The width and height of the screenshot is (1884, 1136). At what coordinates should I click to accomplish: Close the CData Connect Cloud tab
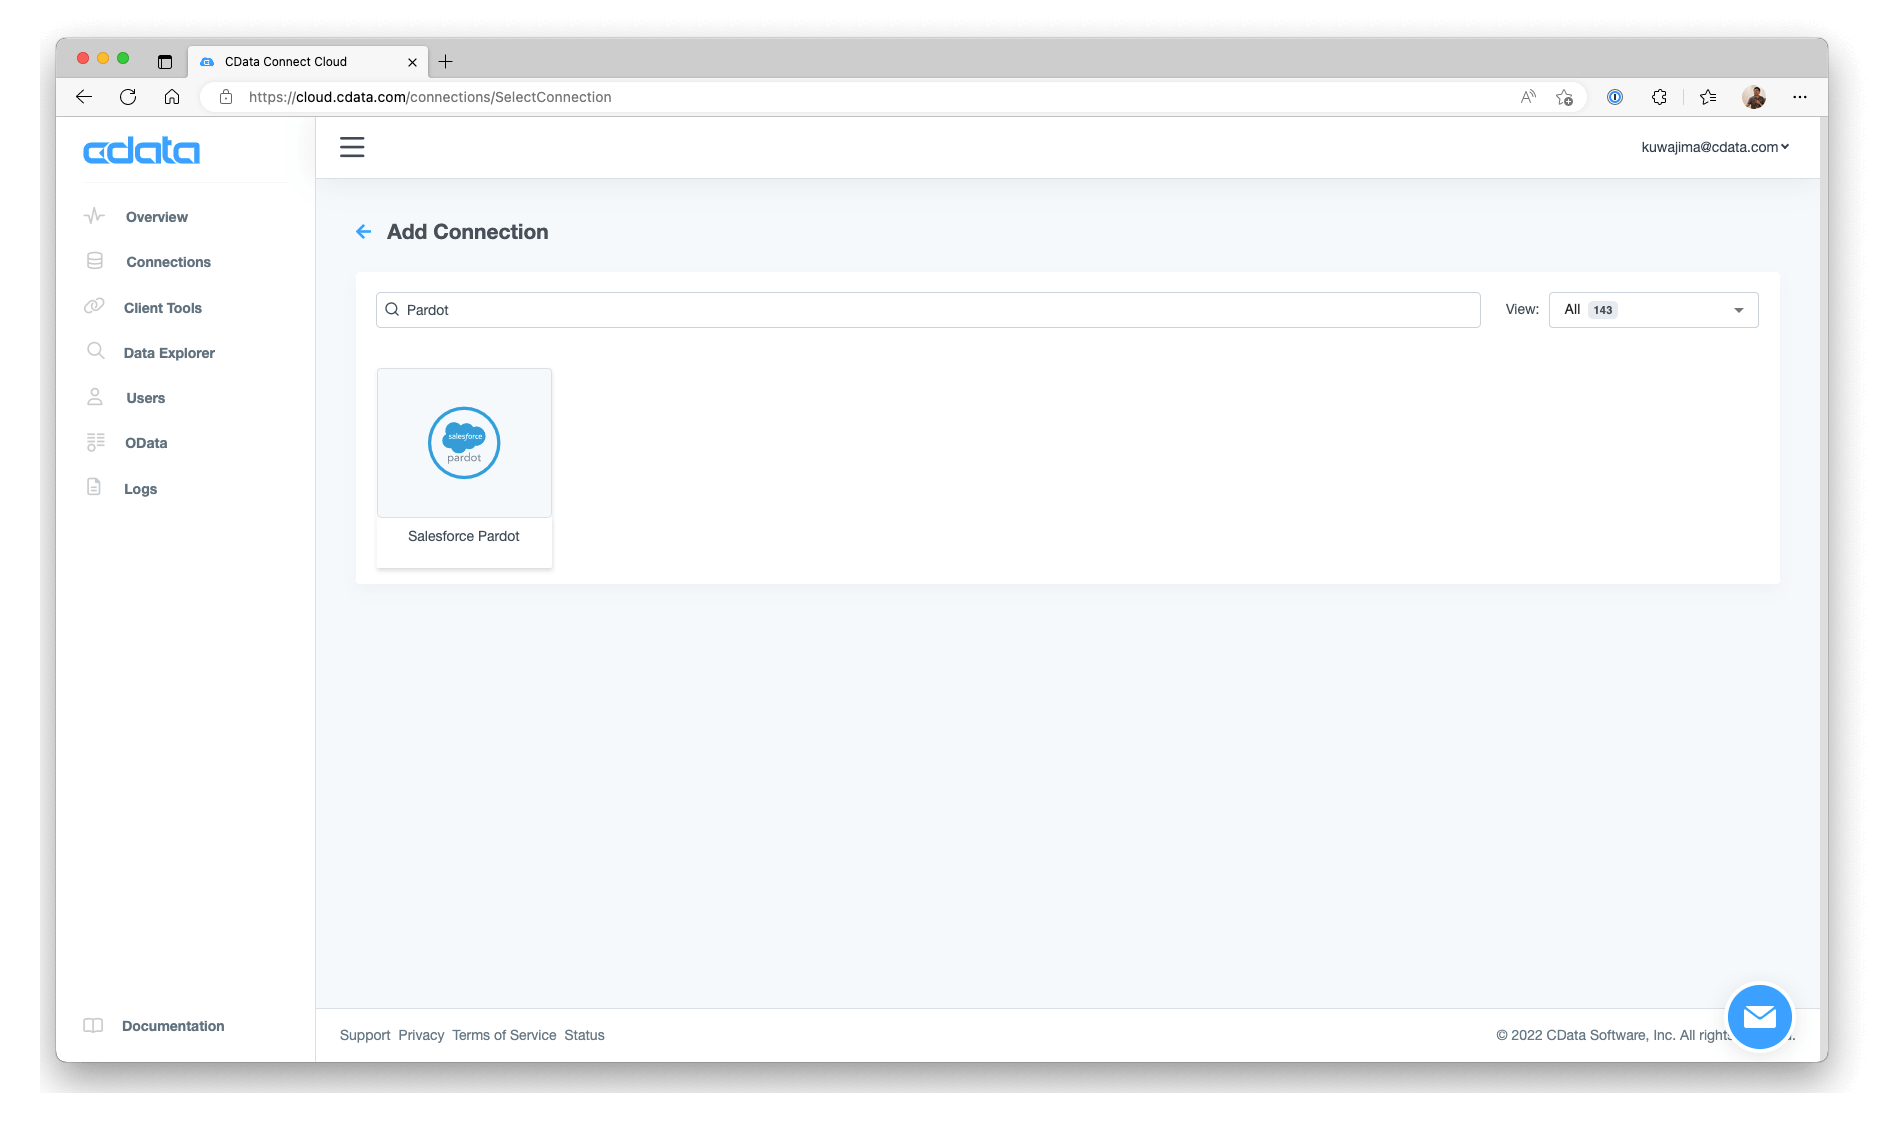click(412, 62)
